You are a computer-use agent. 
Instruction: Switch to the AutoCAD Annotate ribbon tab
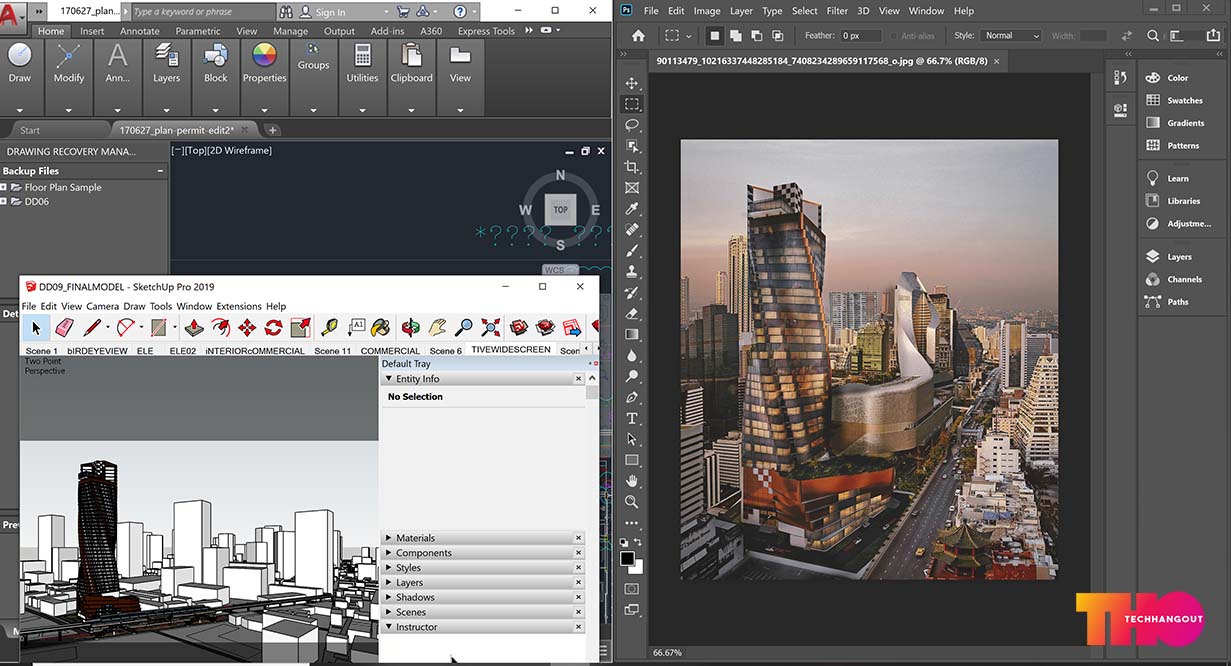click(x=140, y=31)
